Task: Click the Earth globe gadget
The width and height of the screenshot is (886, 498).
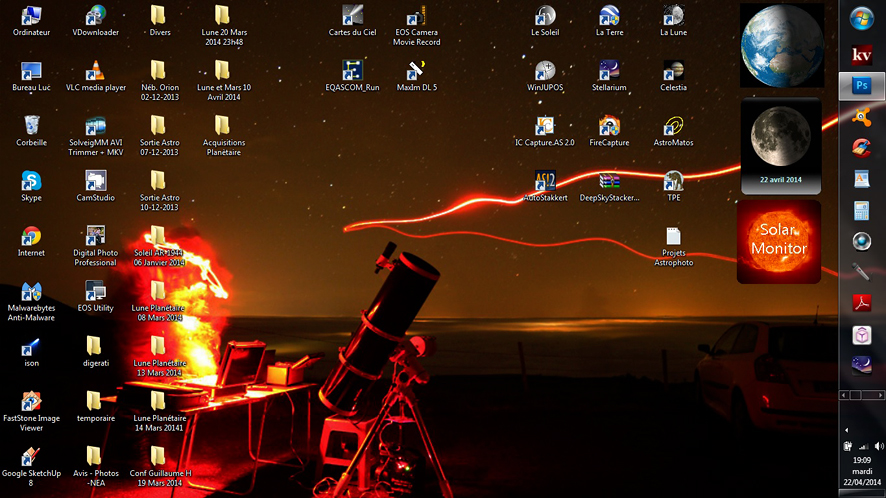Action: coord(781,45)
